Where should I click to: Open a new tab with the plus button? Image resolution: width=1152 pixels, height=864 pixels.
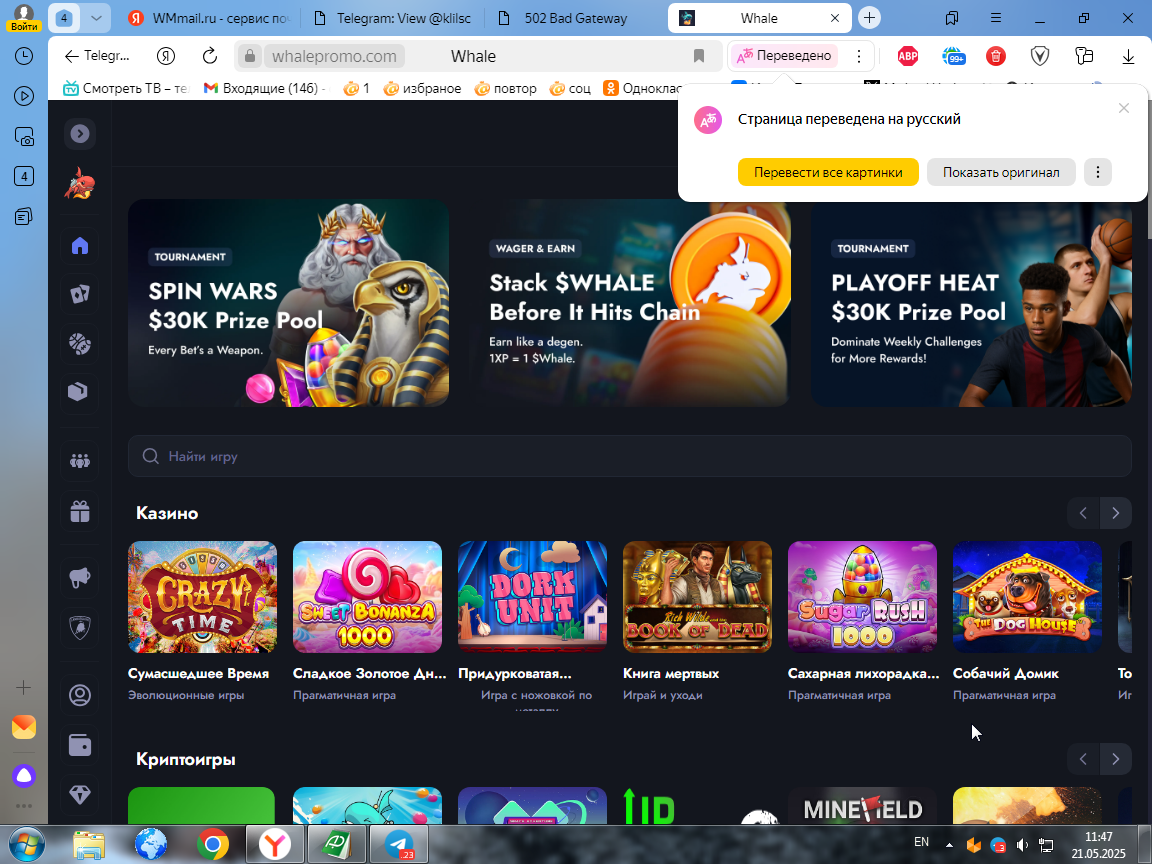tap(869, 18)
